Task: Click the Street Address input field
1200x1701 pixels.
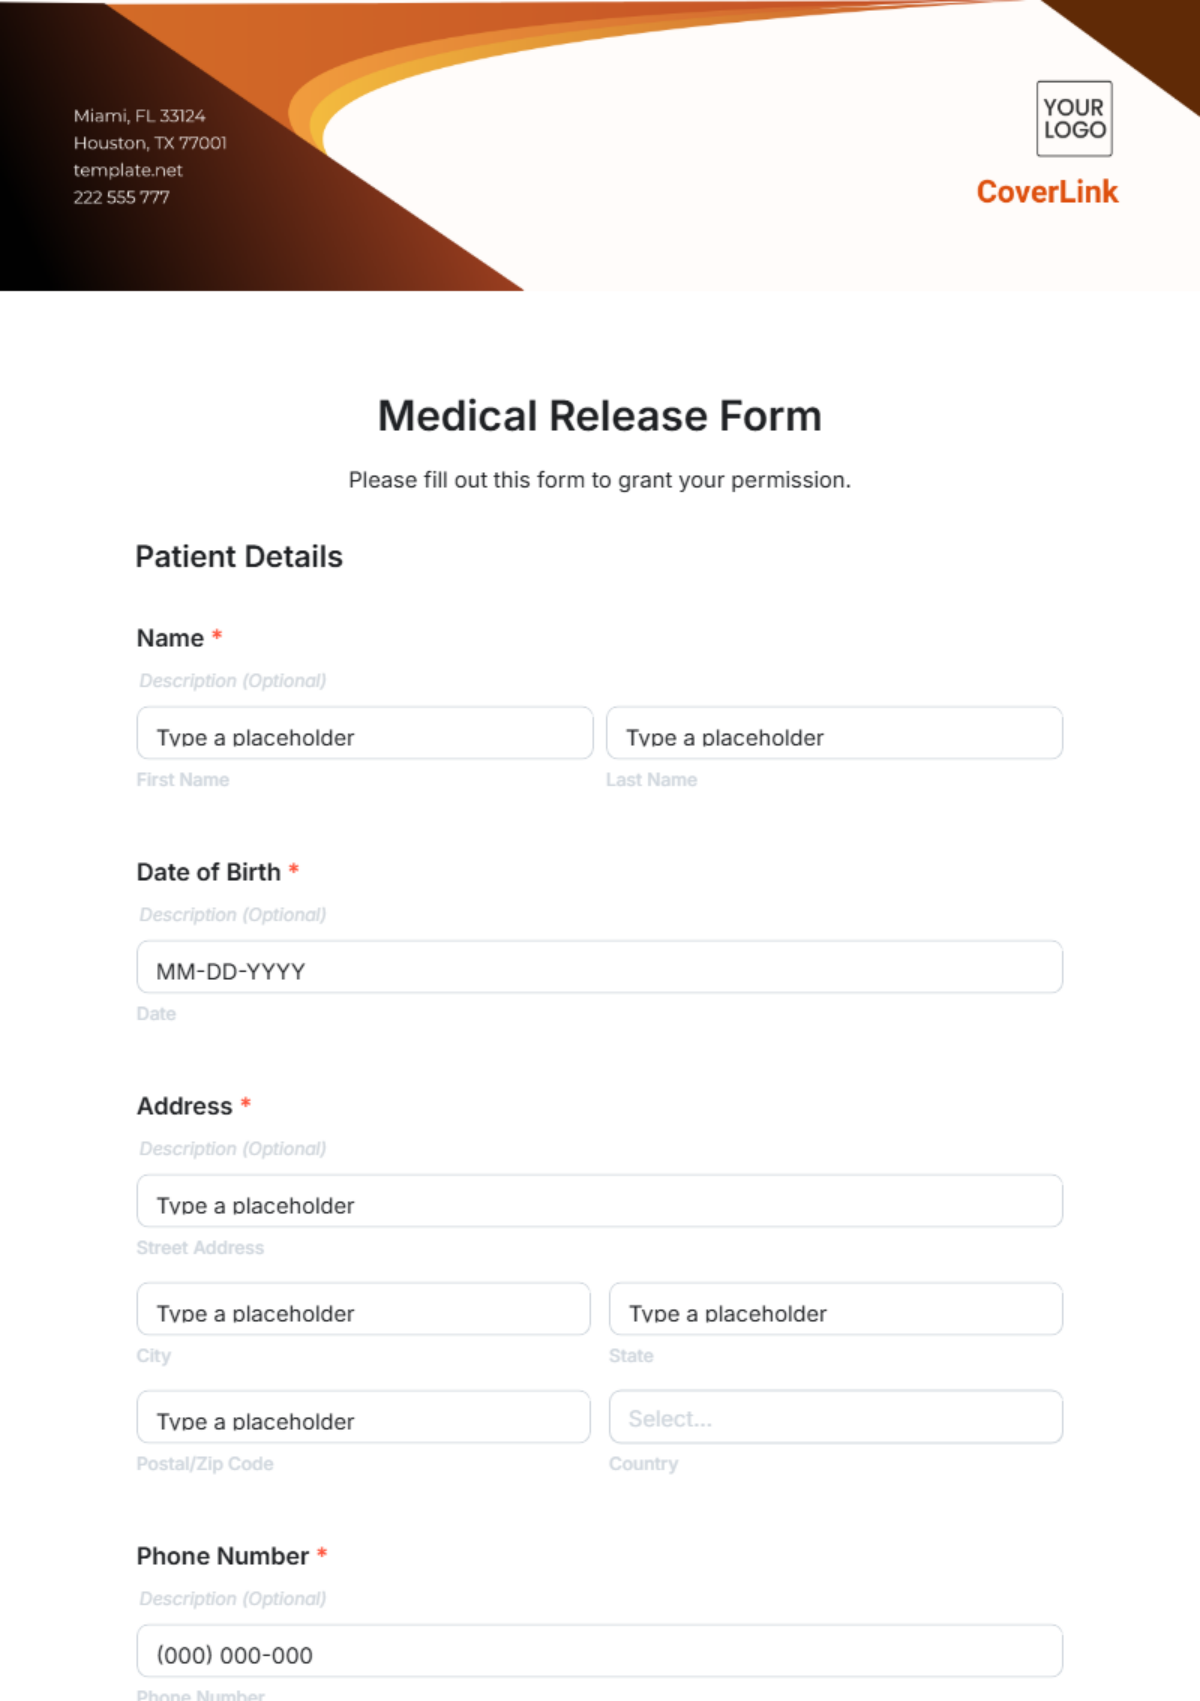Action: coord(599,1202)
